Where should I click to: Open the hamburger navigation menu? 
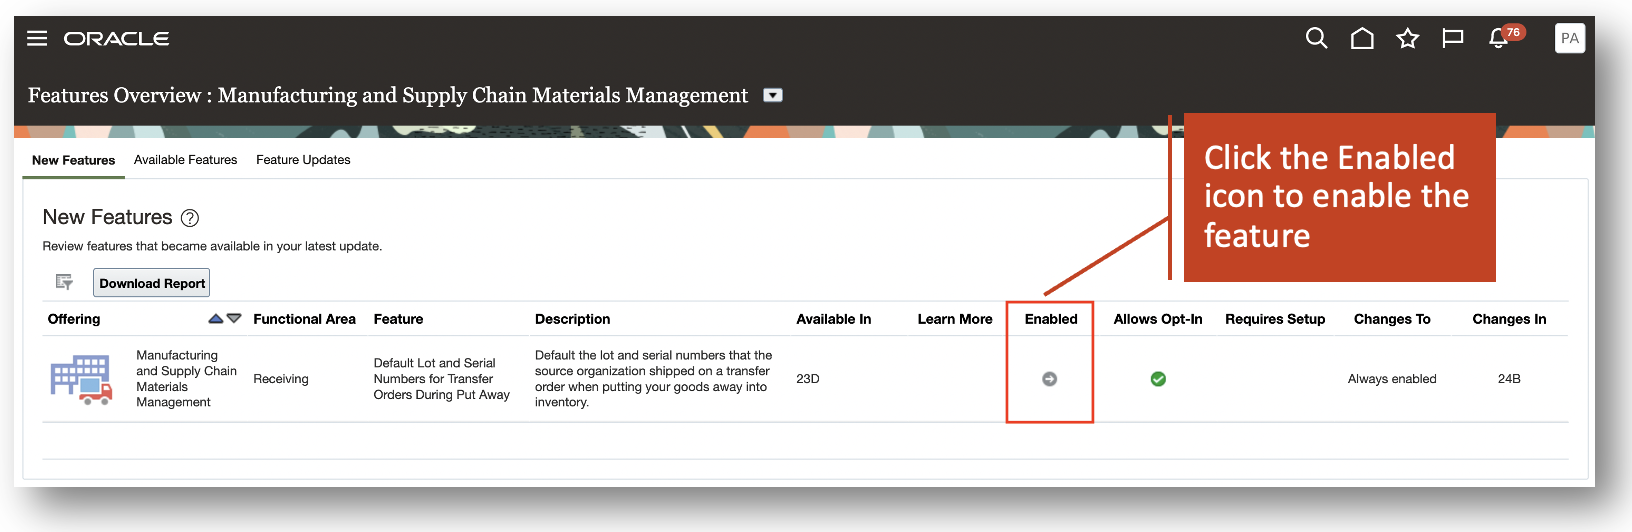37,38
